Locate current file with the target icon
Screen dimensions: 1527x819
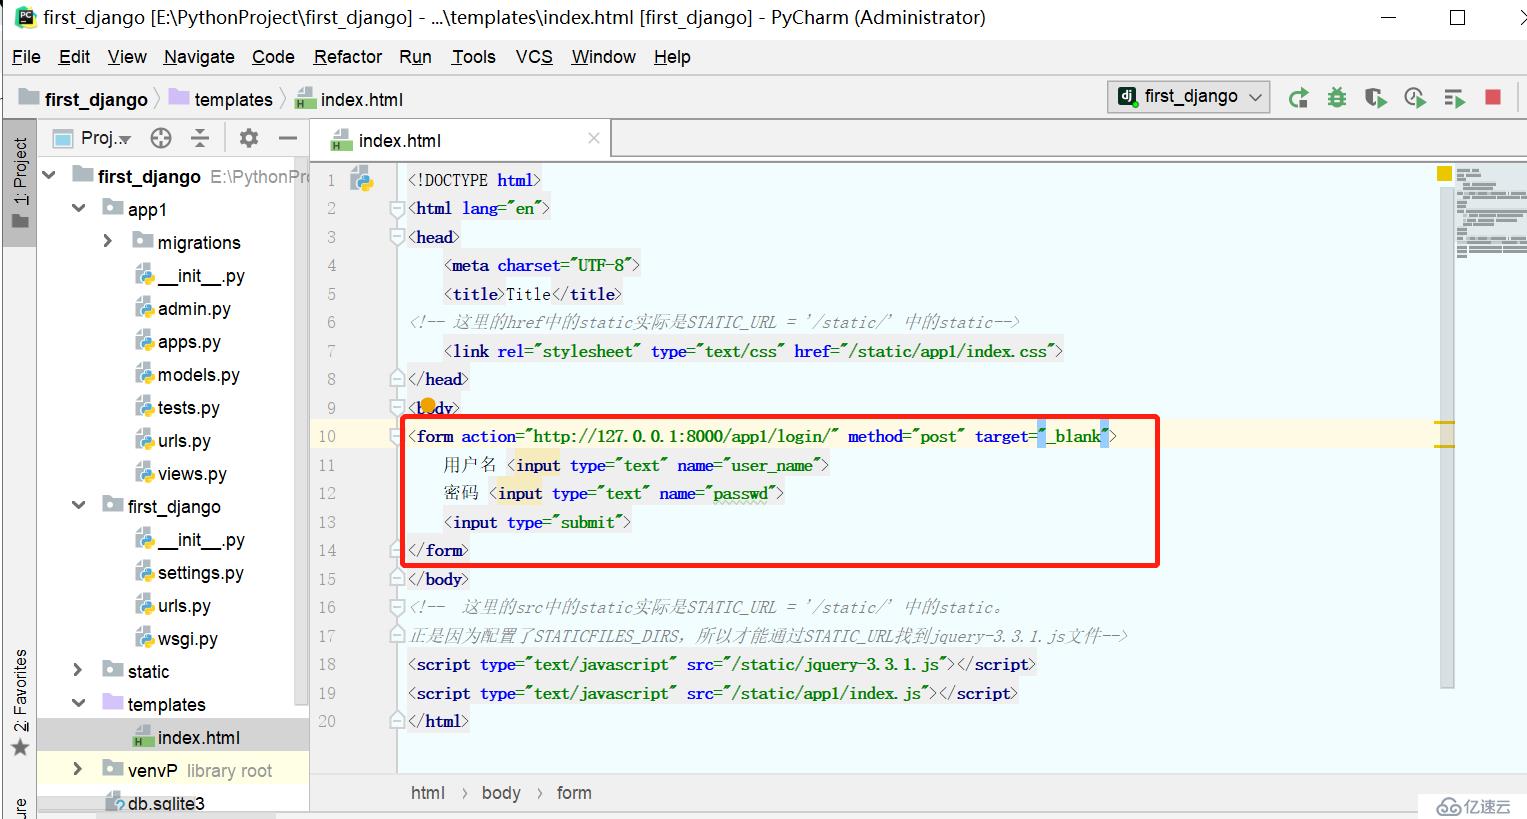tap(161, 138)
